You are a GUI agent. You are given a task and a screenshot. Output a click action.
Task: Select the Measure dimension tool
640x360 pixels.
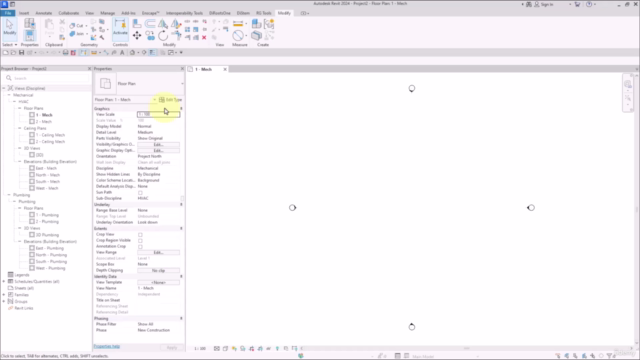[238, 24]
